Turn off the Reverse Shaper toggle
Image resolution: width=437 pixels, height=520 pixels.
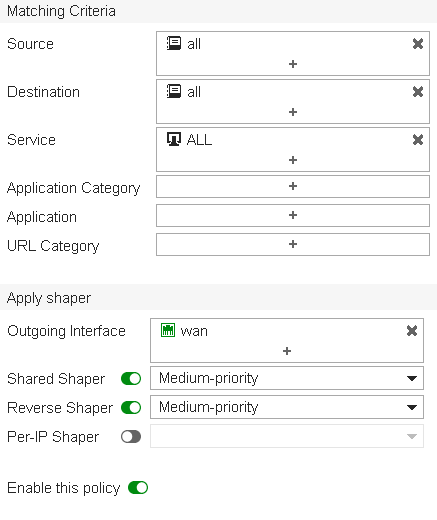coord(131,408)
